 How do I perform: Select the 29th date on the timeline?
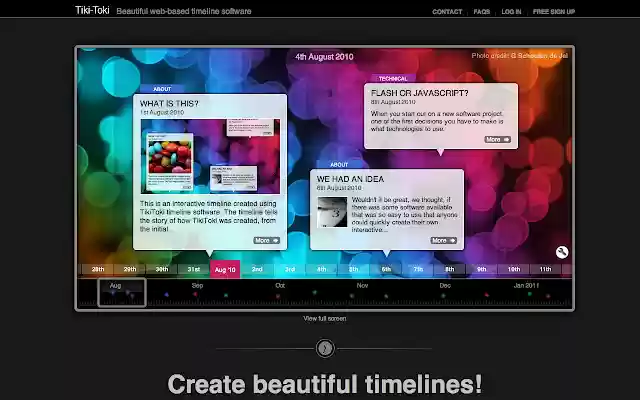[130, 269]
